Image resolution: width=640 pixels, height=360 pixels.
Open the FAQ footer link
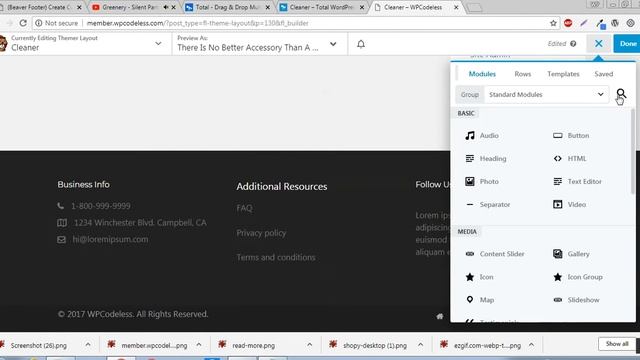[x=244, y=208]
